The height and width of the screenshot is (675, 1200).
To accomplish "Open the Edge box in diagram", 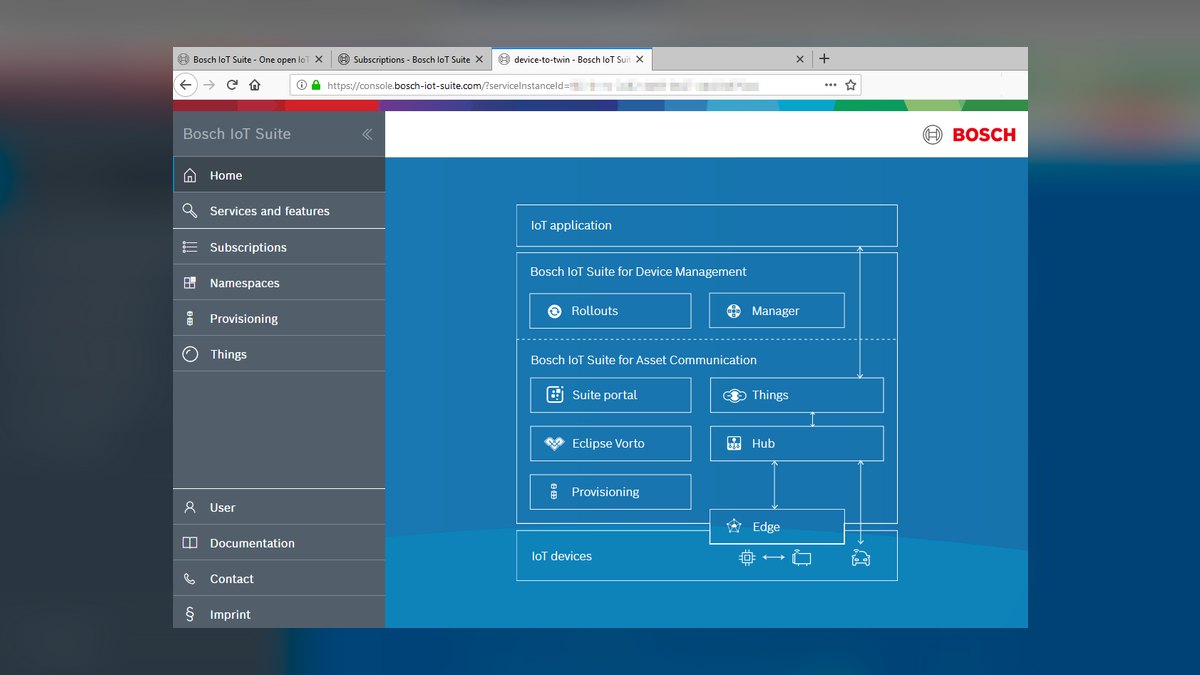I will (777, 527).
